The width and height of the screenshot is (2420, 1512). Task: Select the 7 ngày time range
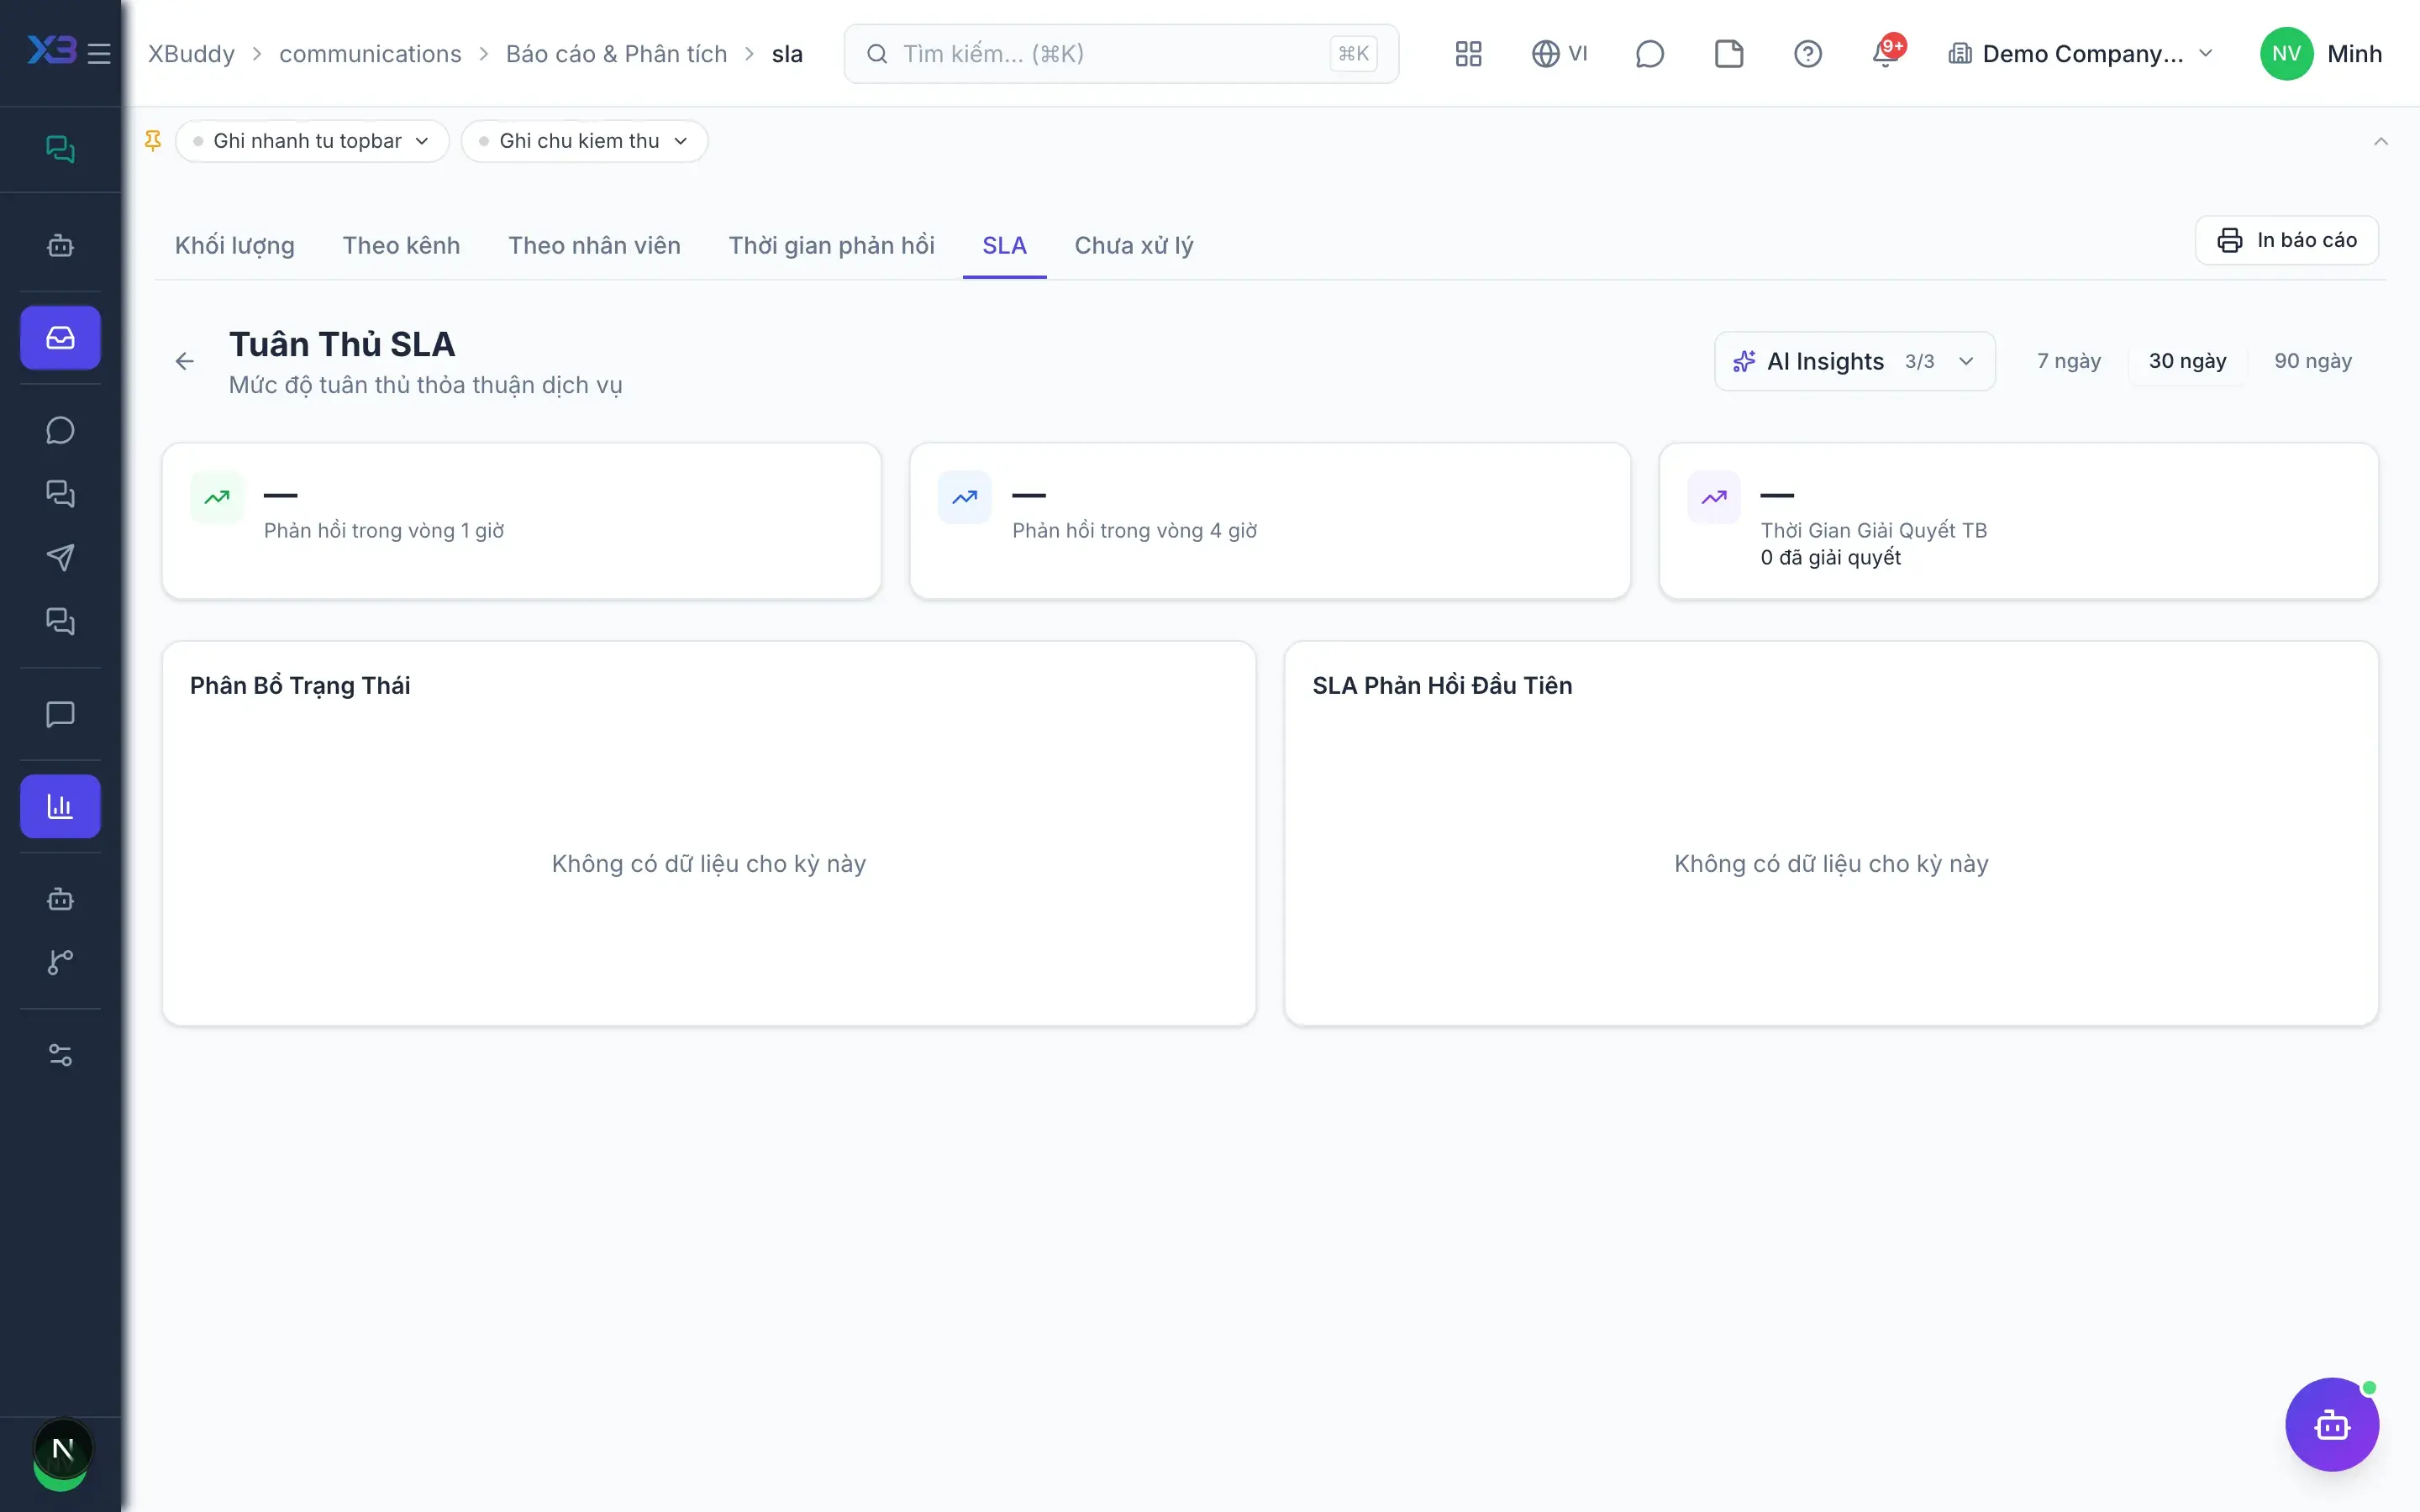[2069, 361]
